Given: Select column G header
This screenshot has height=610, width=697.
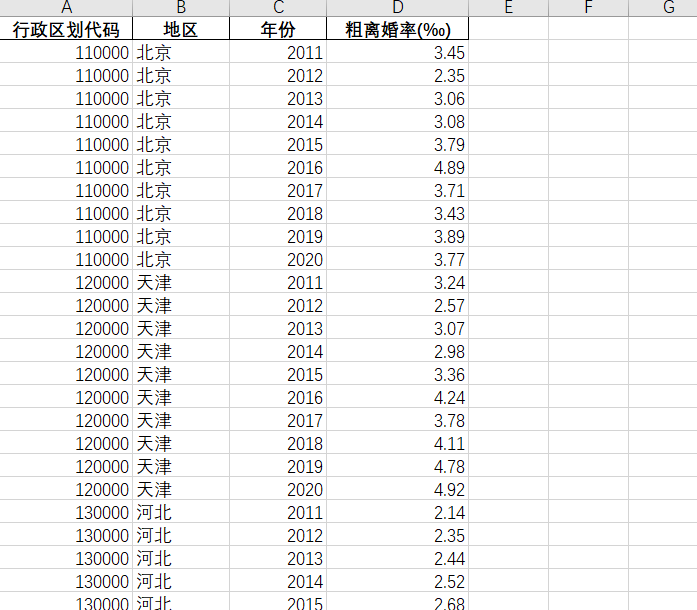Looking at the screenshot, I should pyautogui.click(x=663, y=8).
